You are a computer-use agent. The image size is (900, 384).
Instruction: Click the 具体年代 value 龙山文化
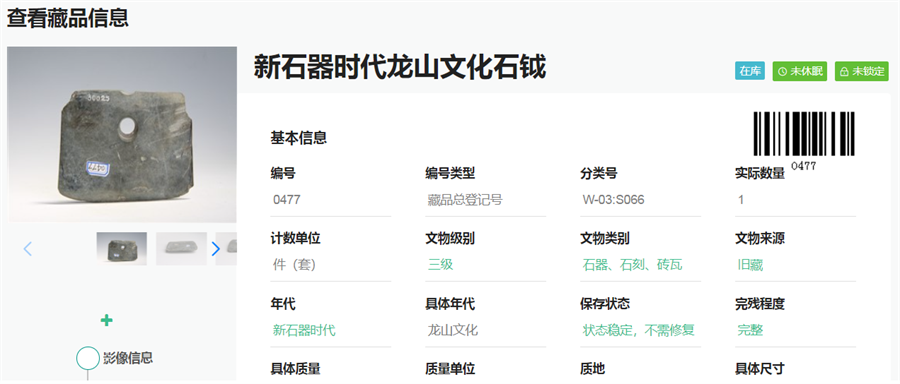453,330
